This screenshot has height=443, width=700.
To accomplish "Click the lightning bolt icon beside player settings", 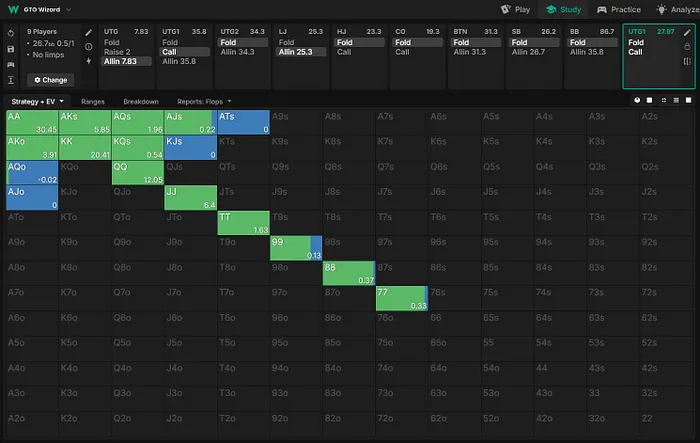I will [89, 60].
